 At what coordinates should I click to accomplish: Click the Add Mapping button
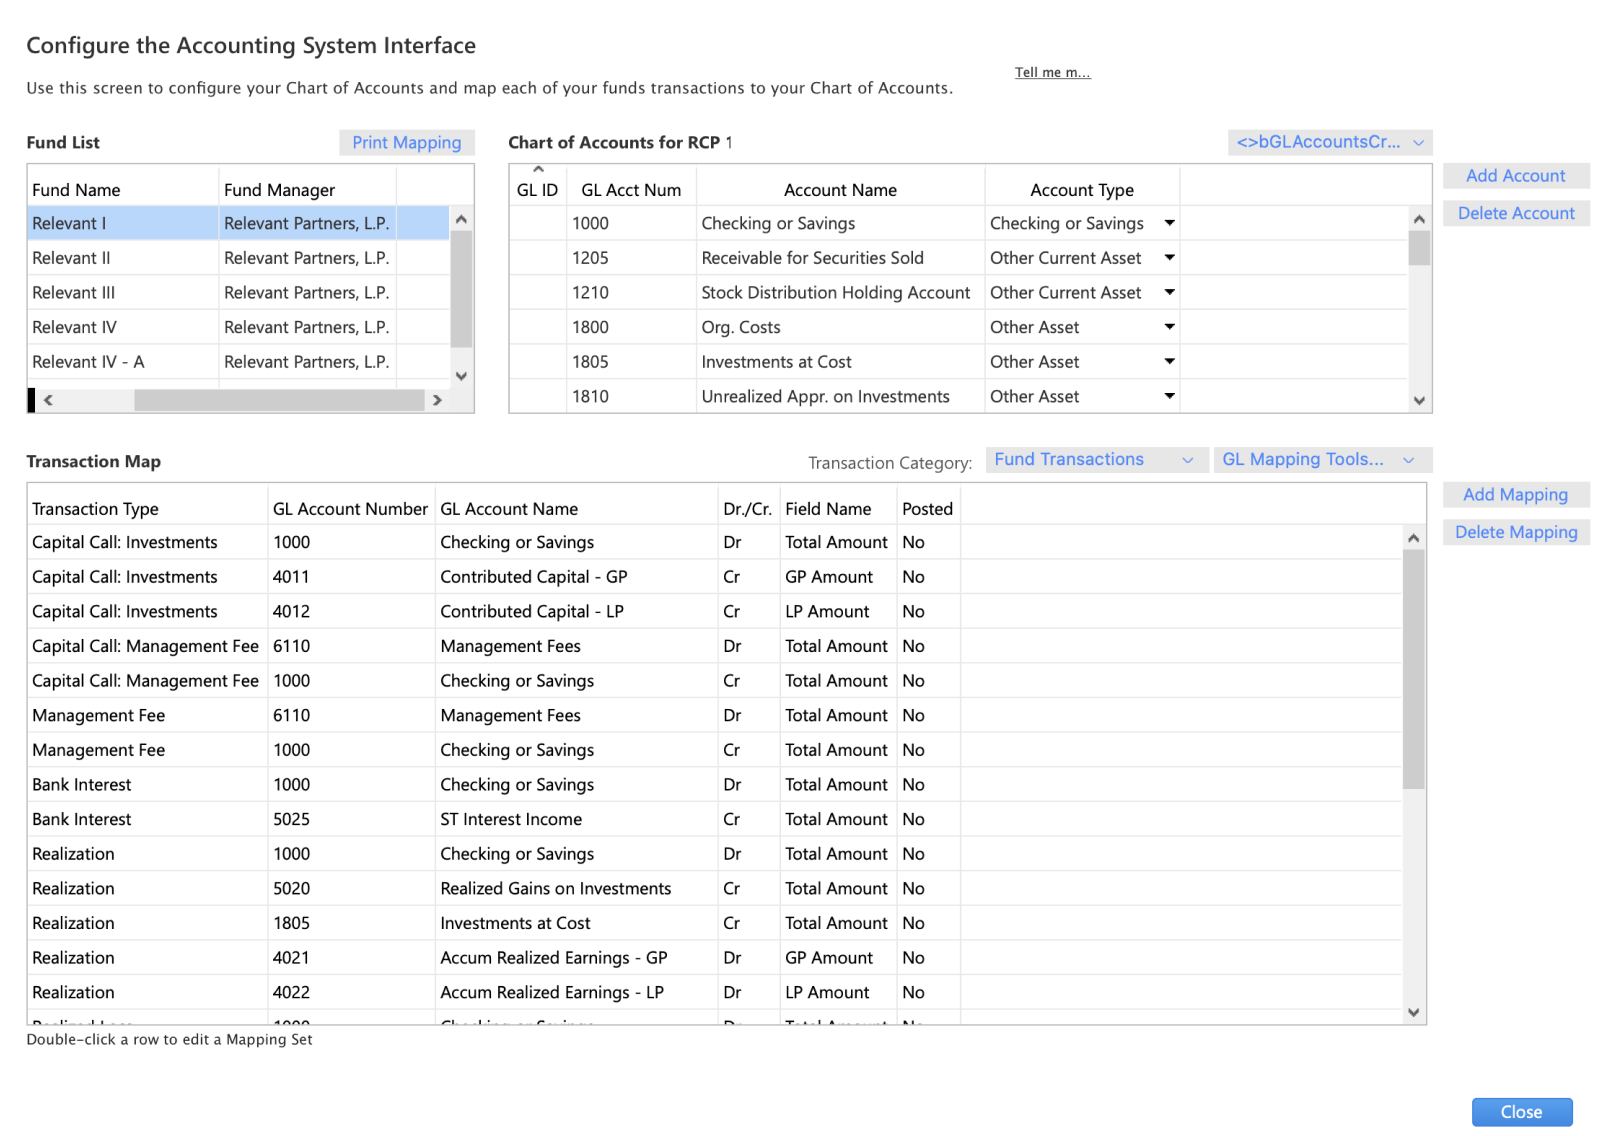click(x=1515, y=494)
